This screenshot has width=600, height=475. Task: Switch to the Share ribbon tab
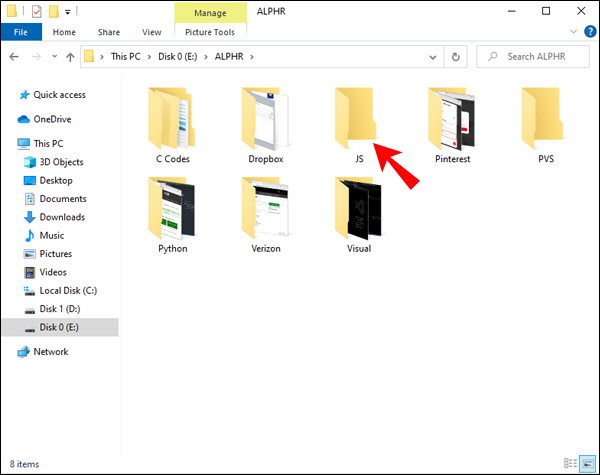[x=109, y=32]
